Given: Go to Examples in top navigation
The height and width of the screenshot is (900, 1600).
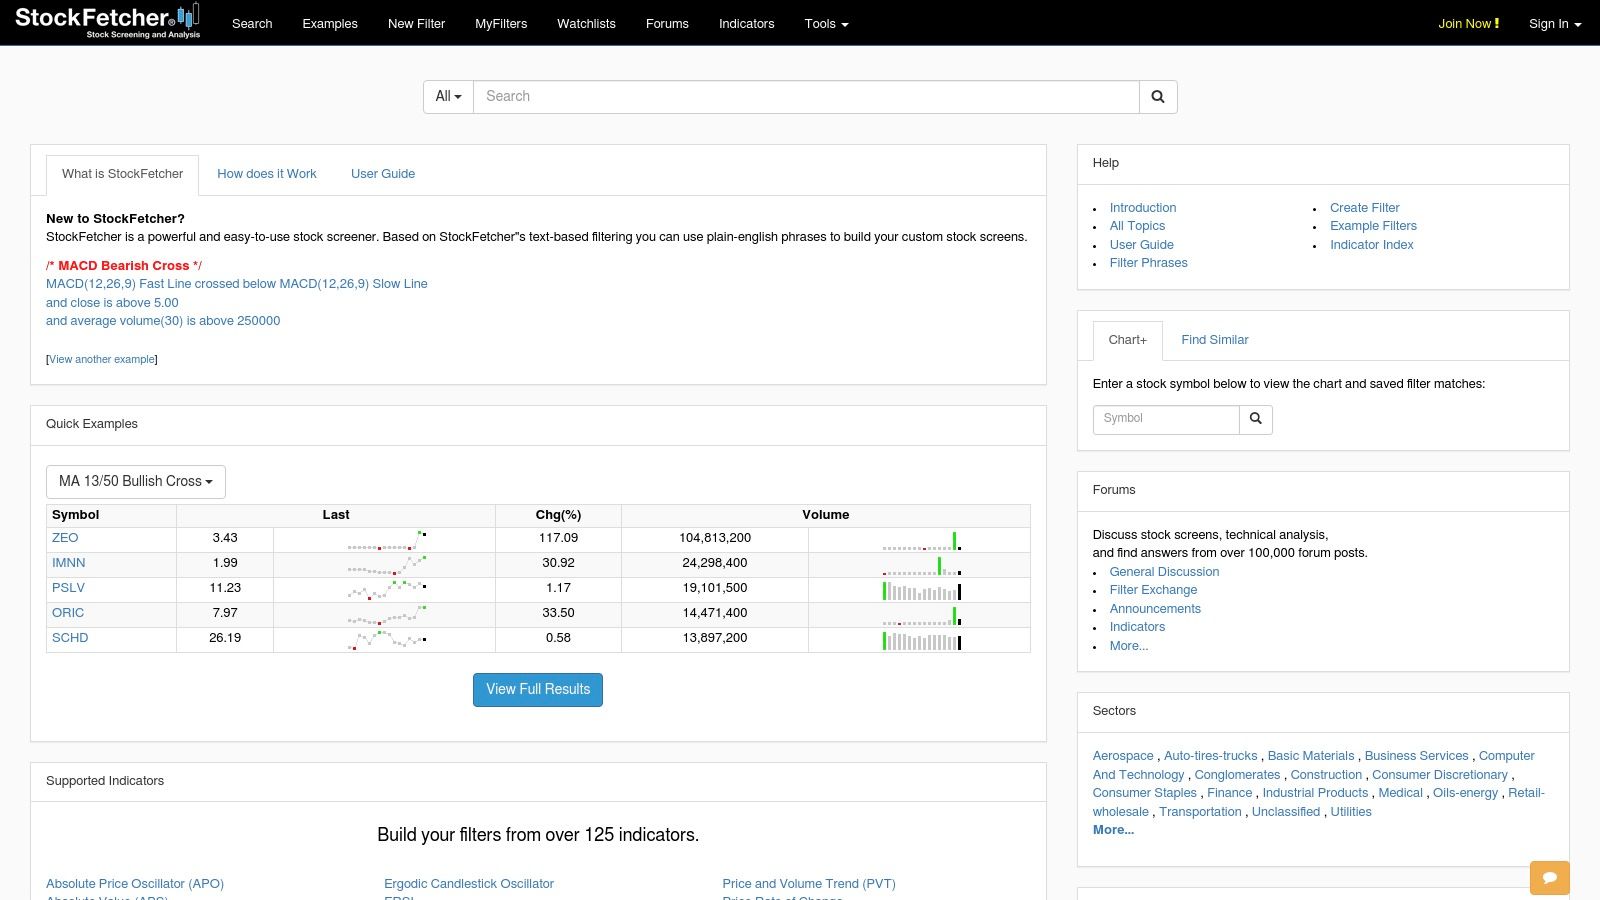Looking at the screenshot, I should [330, 23].
